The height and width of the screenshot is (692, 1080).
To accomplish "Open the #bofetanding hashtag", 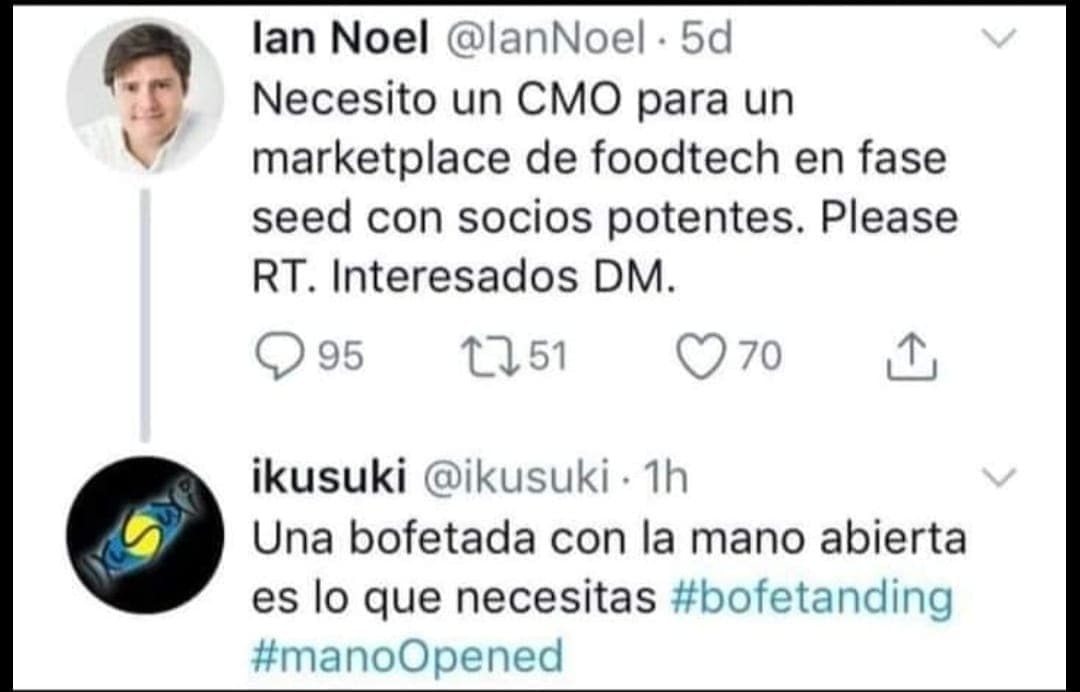I will point(811,597).
